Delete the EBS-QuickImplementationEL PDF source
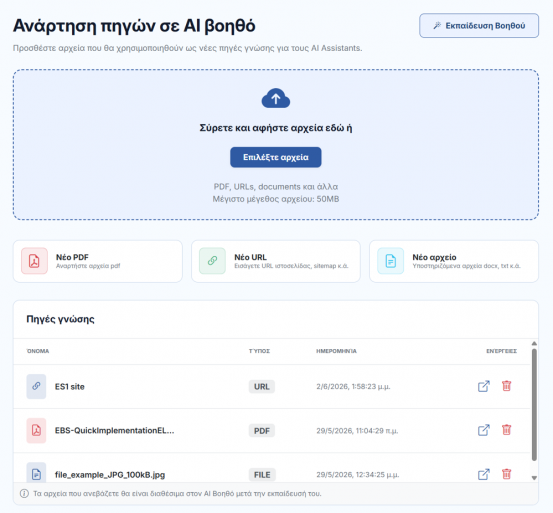This screenshot has width=553, height=513. [506, 430]
